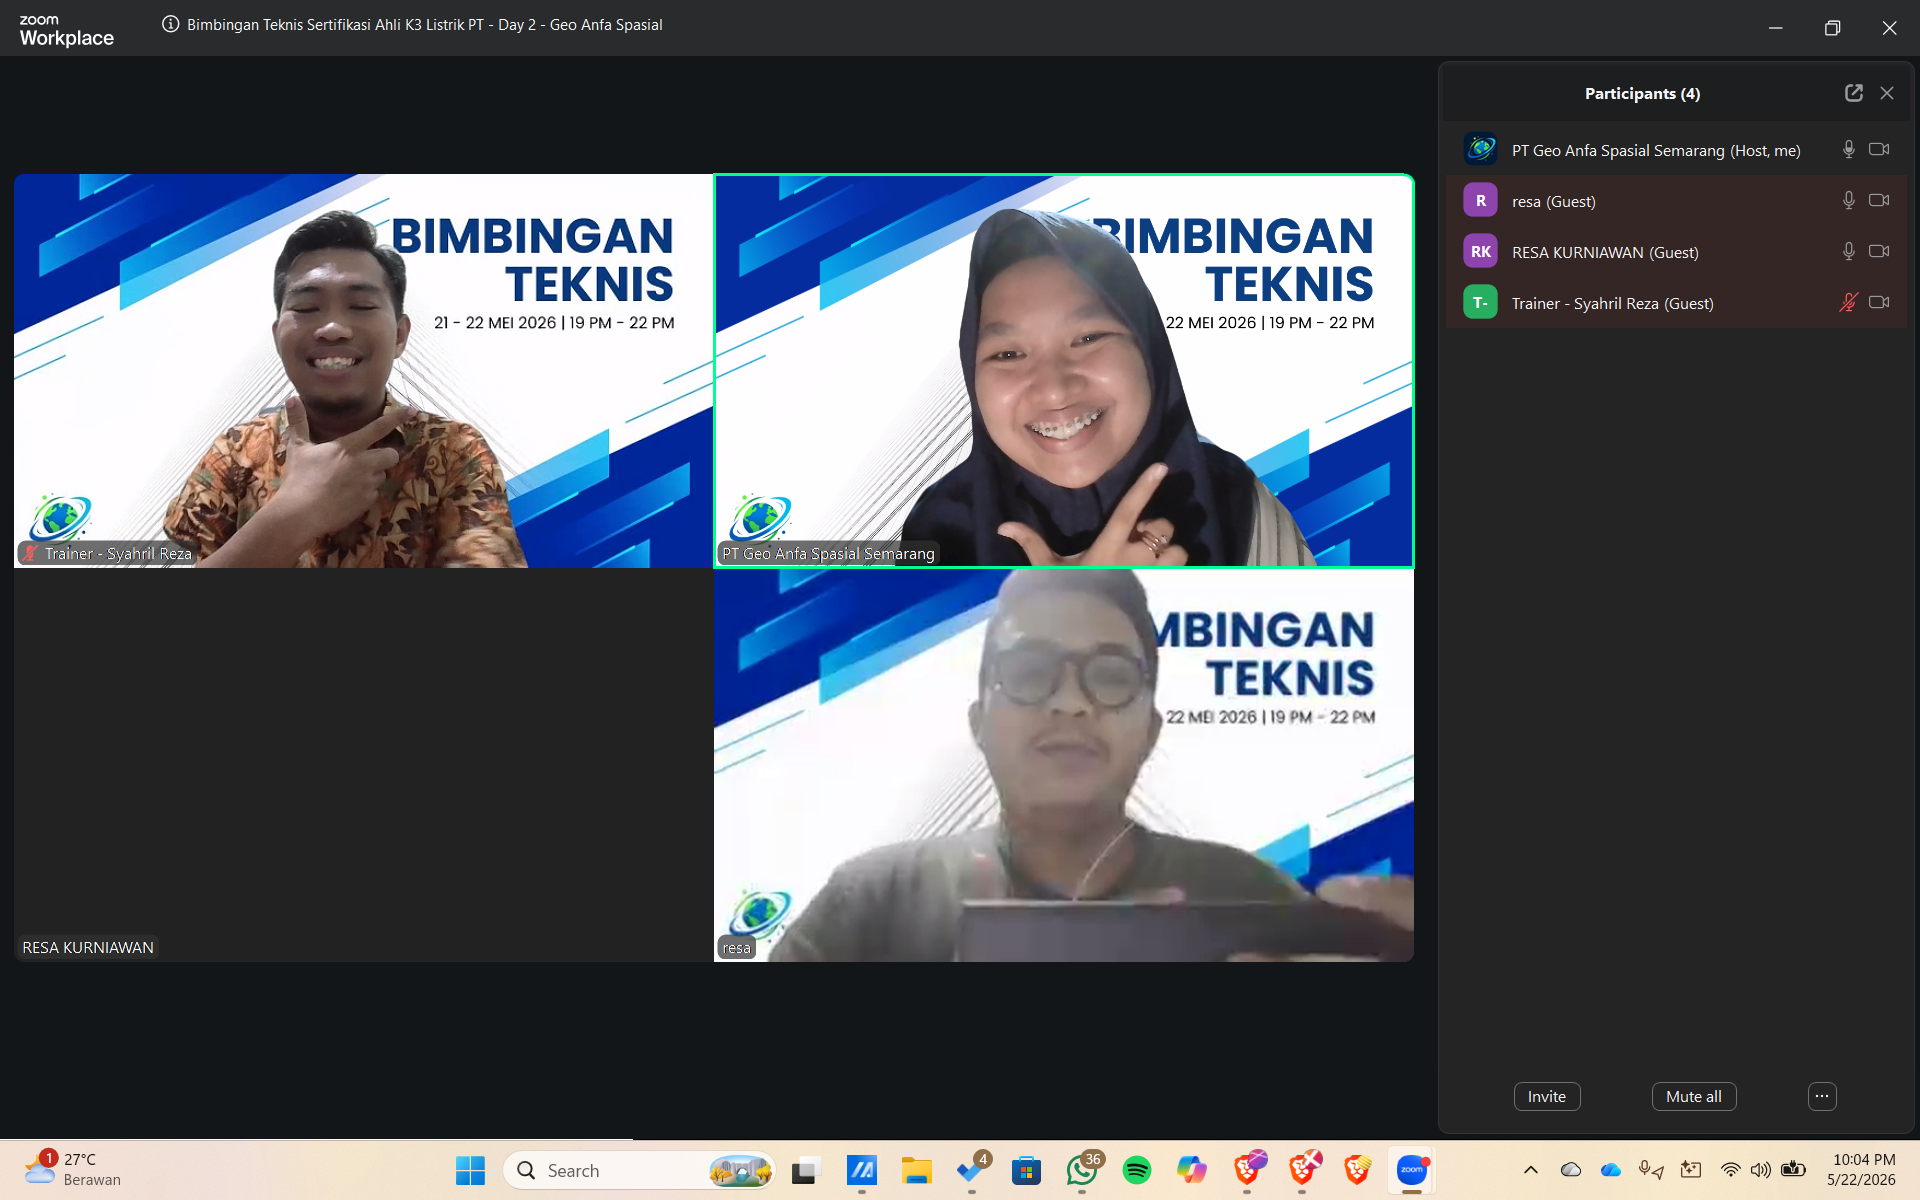Click the battery tray icon

pyautogui.click(x=1793, y=1169)
